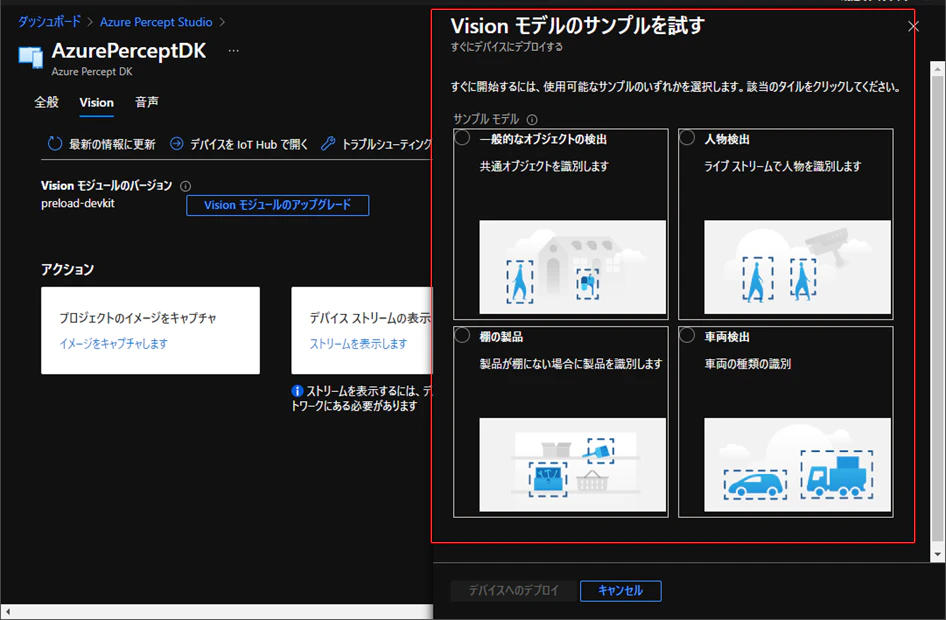Click the プロジェクトのイメージをキャプチャ card title

click(x=138, y=318)
